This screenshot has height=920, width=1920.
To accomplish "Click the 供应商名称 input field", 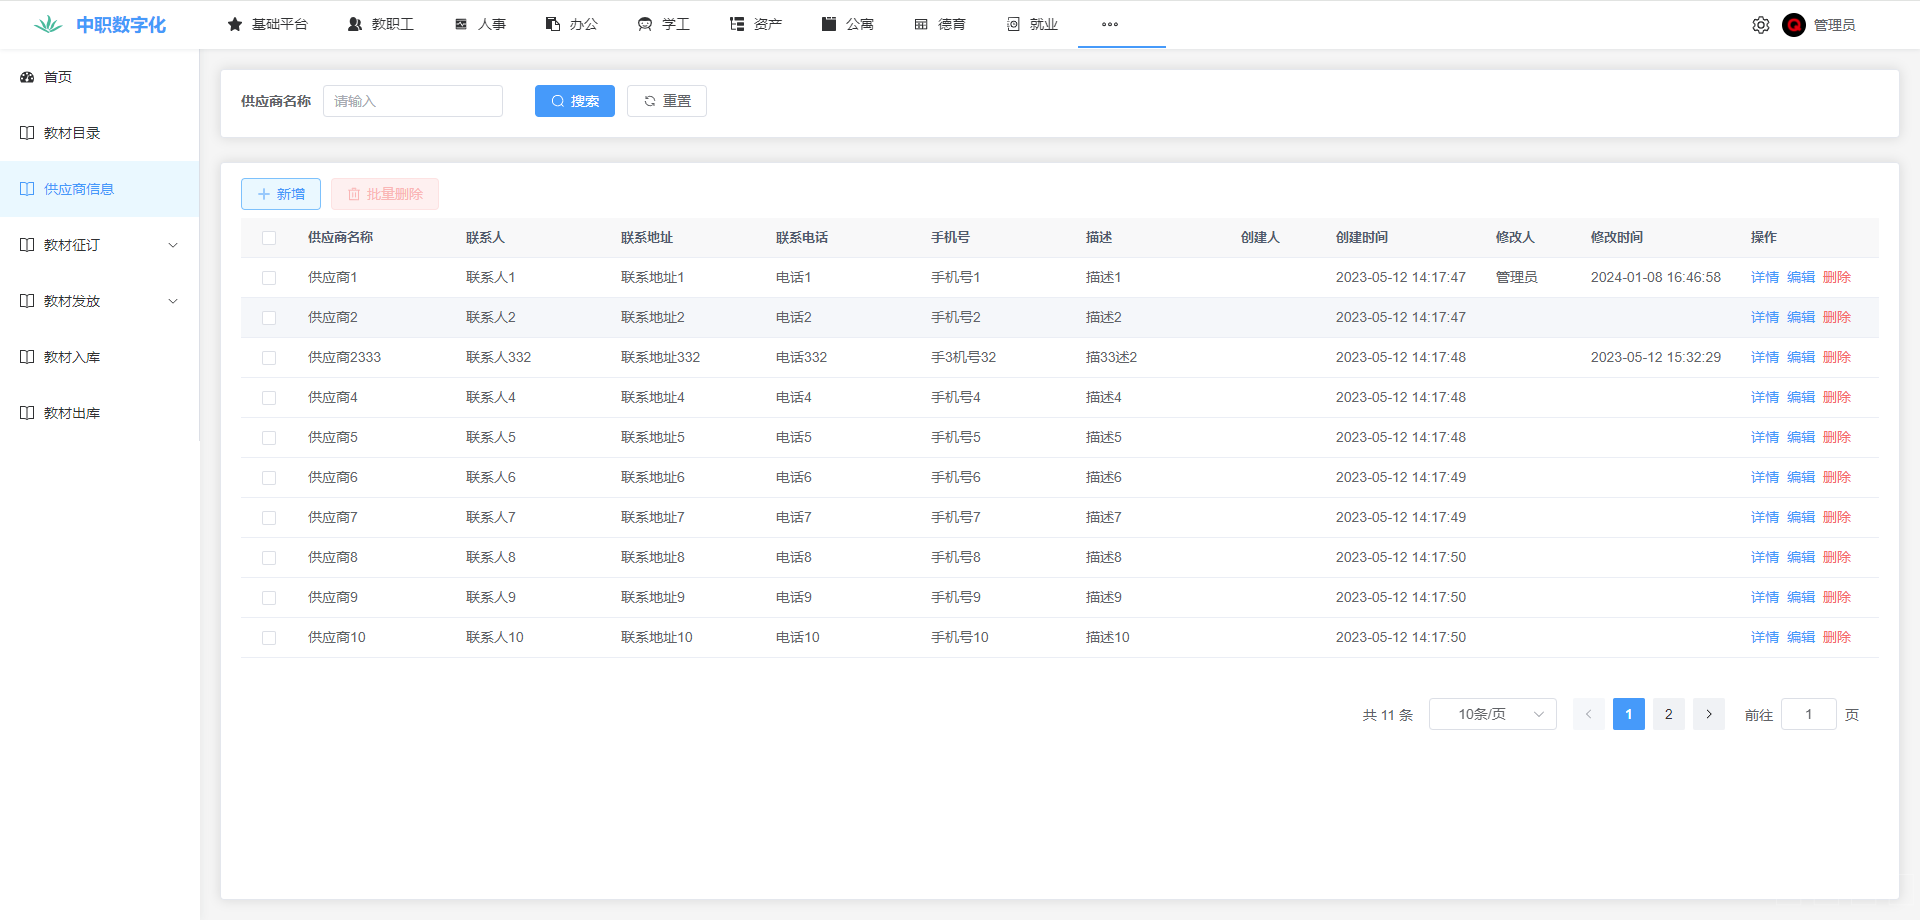I will 412,101.
